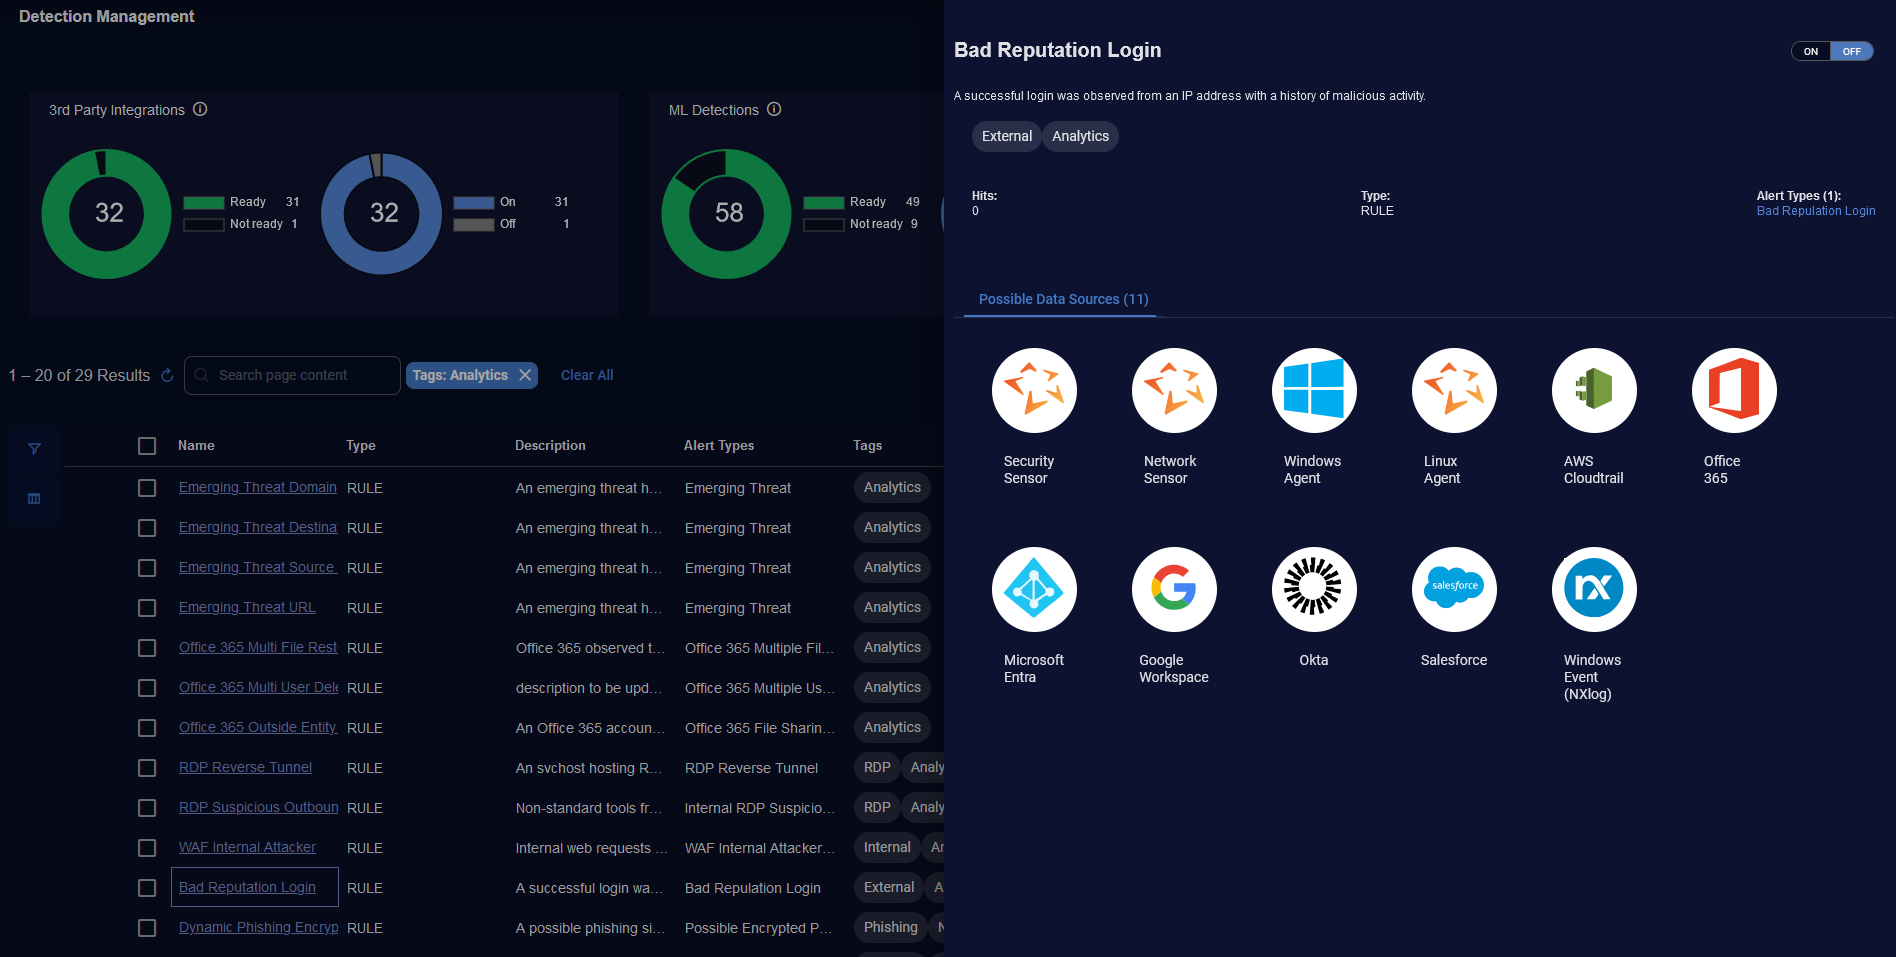1896x957 pixels.
Task: Tick the select-all checkbox in table header
Action: coord(147,446)
